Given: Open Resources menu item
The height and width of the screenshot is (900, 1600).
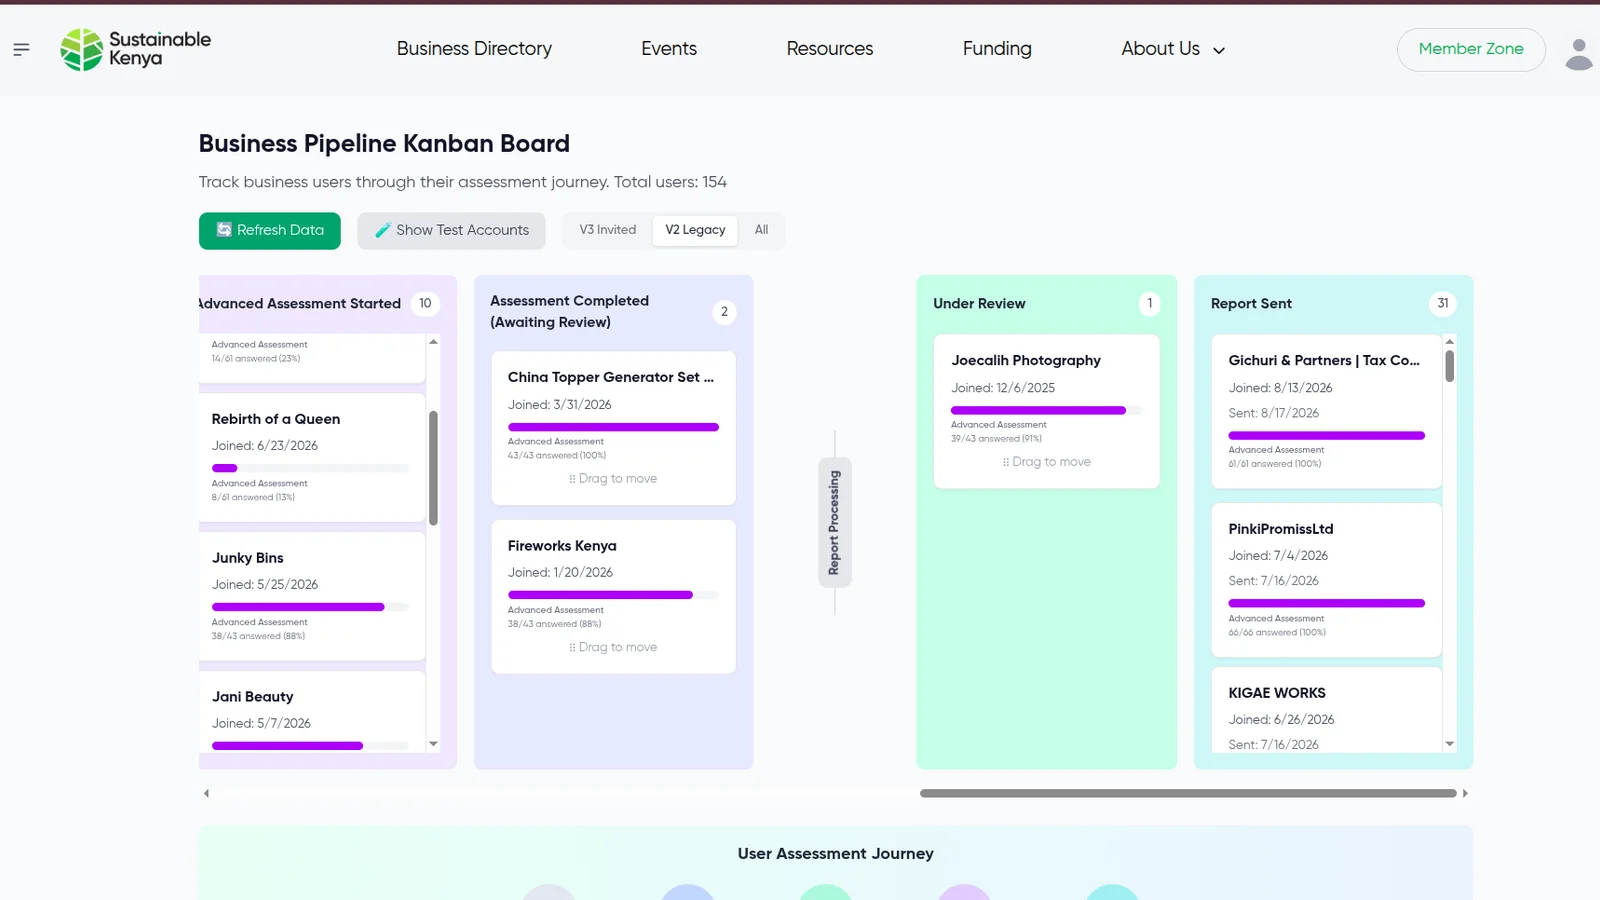Looking at the screenshot, I should tap(829, 49).
